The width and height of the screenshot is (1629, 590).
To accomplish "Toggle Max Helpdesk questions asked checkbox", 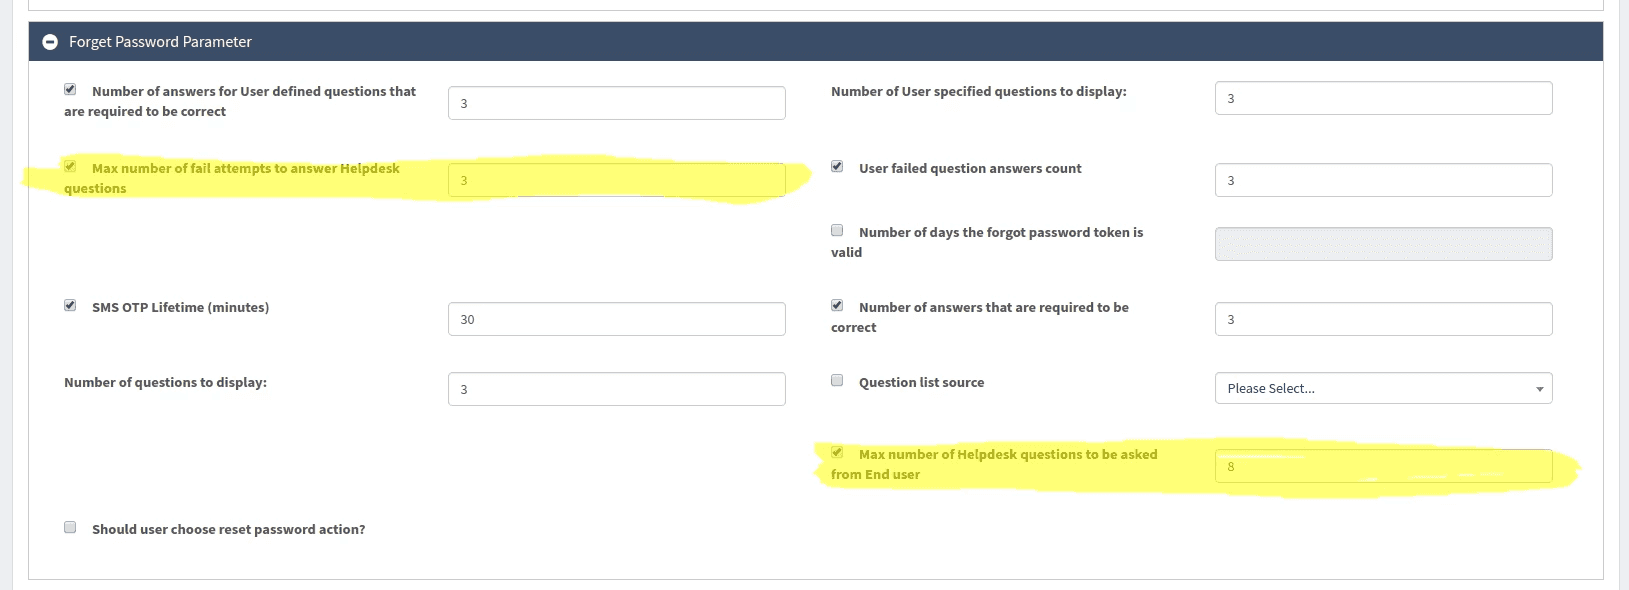I will pos(837,452).
